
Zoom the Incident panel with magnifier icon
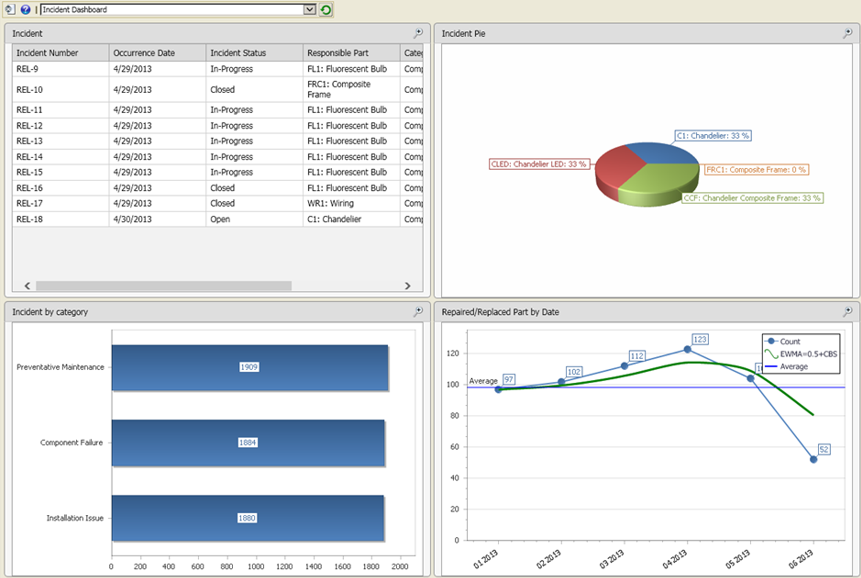coord(418,33)
